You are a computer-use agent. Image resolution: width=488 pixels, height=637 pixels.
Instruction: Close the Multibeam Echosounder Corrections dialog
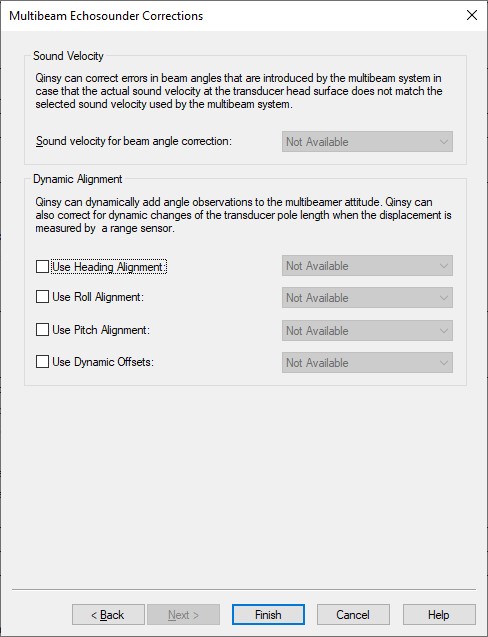tap(472, 15)
